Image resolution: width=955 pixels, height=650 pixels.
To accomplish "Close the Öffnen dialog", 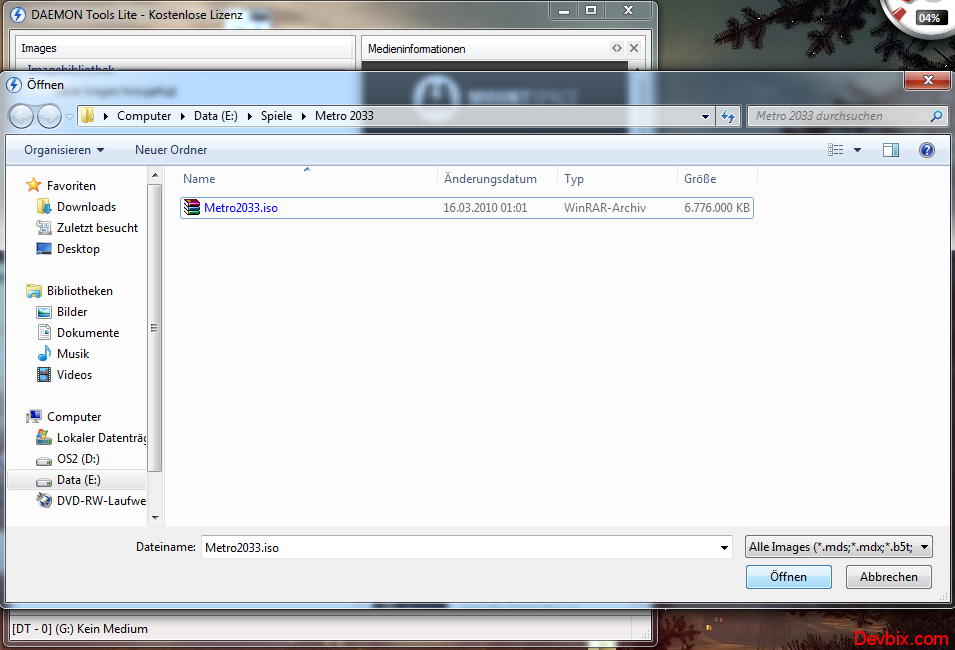I will pyautogui.click(x=928, y=80).
